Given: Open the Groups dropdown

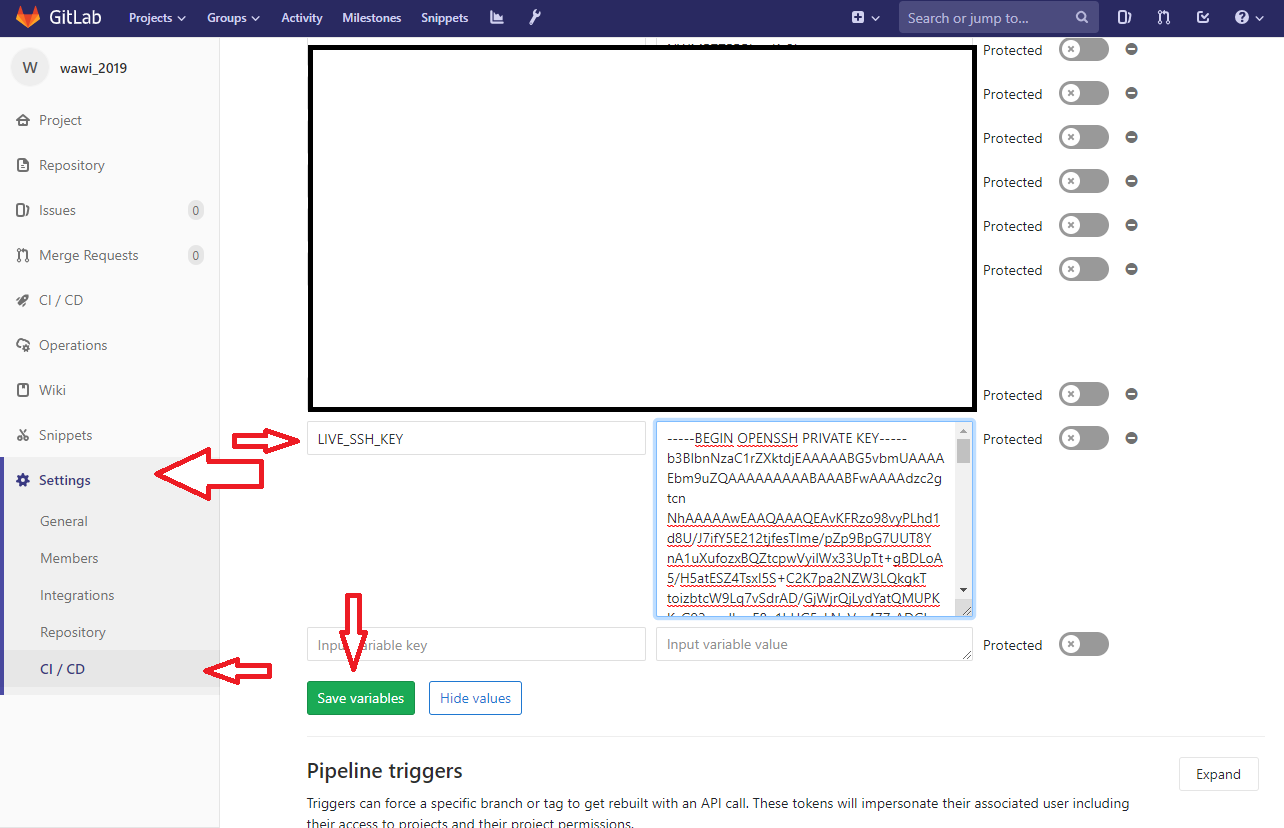Looking at the screenshot, I should click(x=232, y=17).
